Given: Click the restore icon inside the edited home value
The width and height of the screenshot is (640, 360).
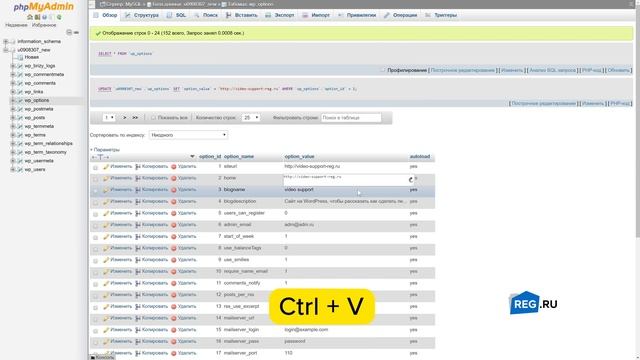Looking at the screenshot, I should point(411,180).
